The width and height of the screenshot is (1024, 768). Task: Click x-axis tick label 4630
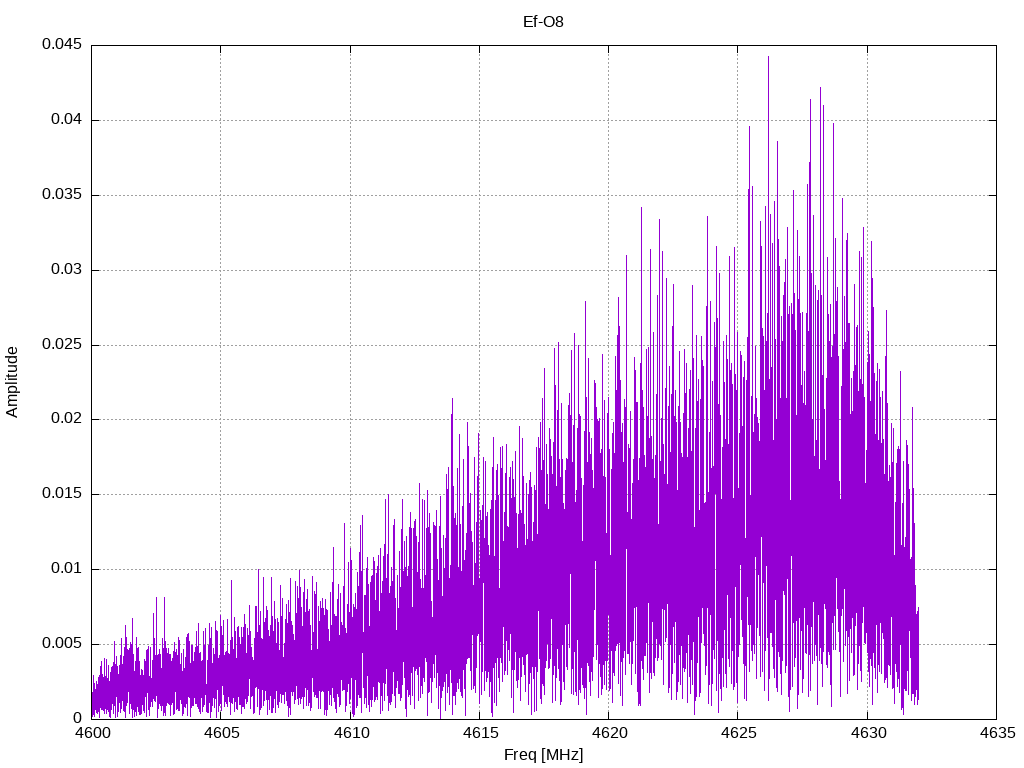[x=868, y=733]
